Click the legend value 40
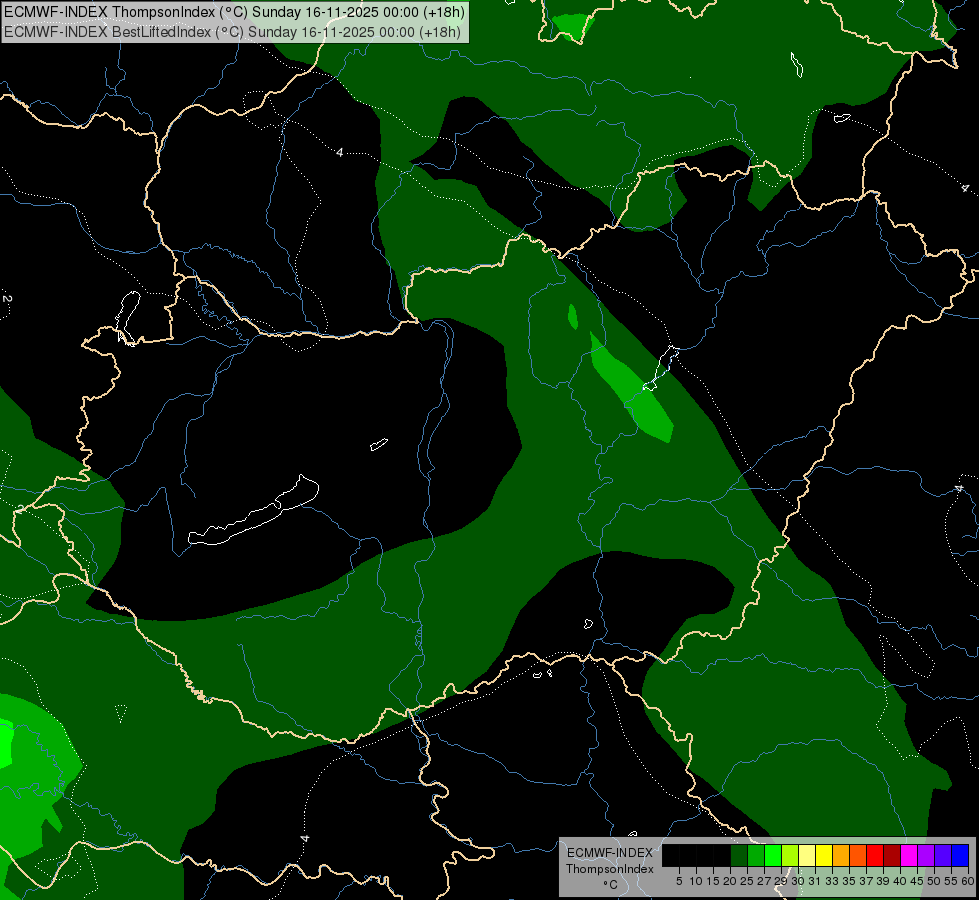Image resolution: width=979 pixels, height=900 pixels. coord(900,881)
